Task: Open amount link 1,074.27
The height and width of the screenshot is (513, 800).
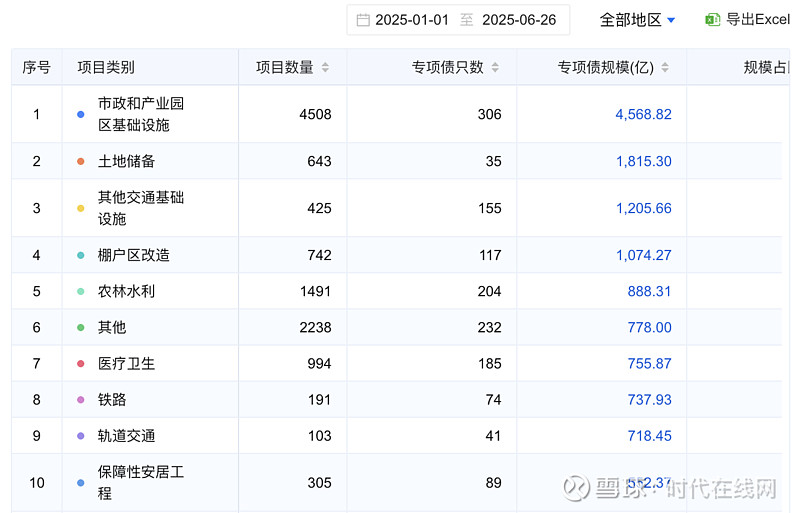Action: click(x=644, y=255)
